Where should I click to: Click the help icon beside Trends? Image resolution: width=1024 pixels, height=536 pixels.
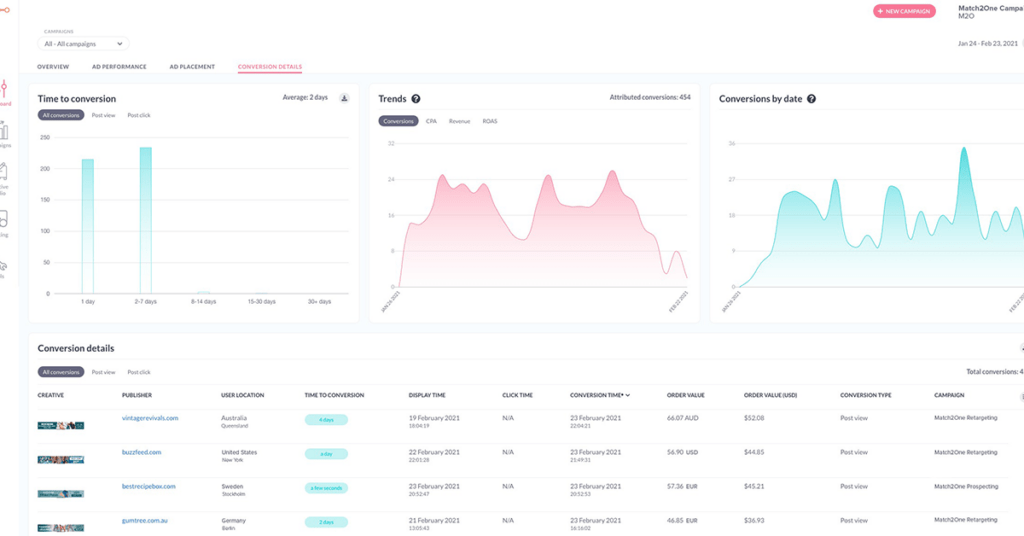click(416, 99)
